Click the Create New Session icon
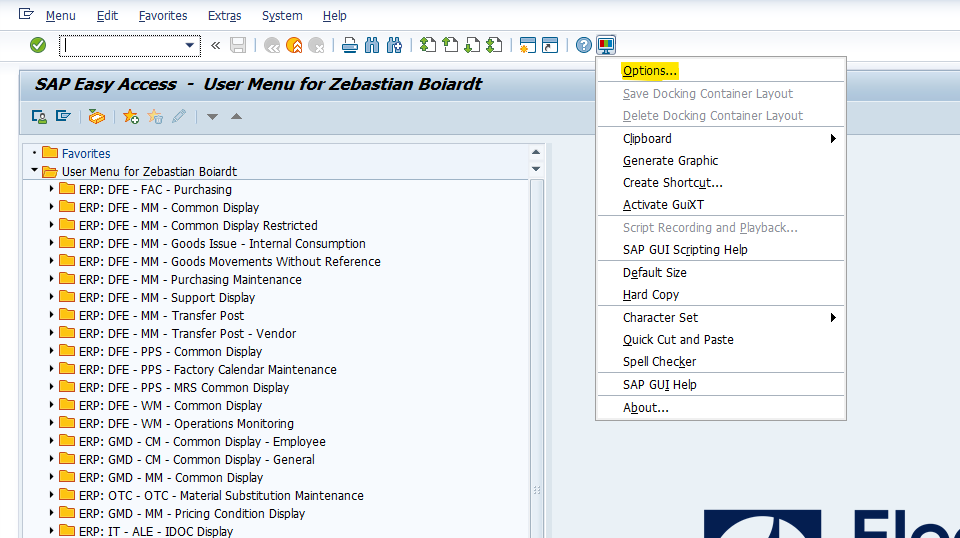960x538 pixels. [527, 45]
